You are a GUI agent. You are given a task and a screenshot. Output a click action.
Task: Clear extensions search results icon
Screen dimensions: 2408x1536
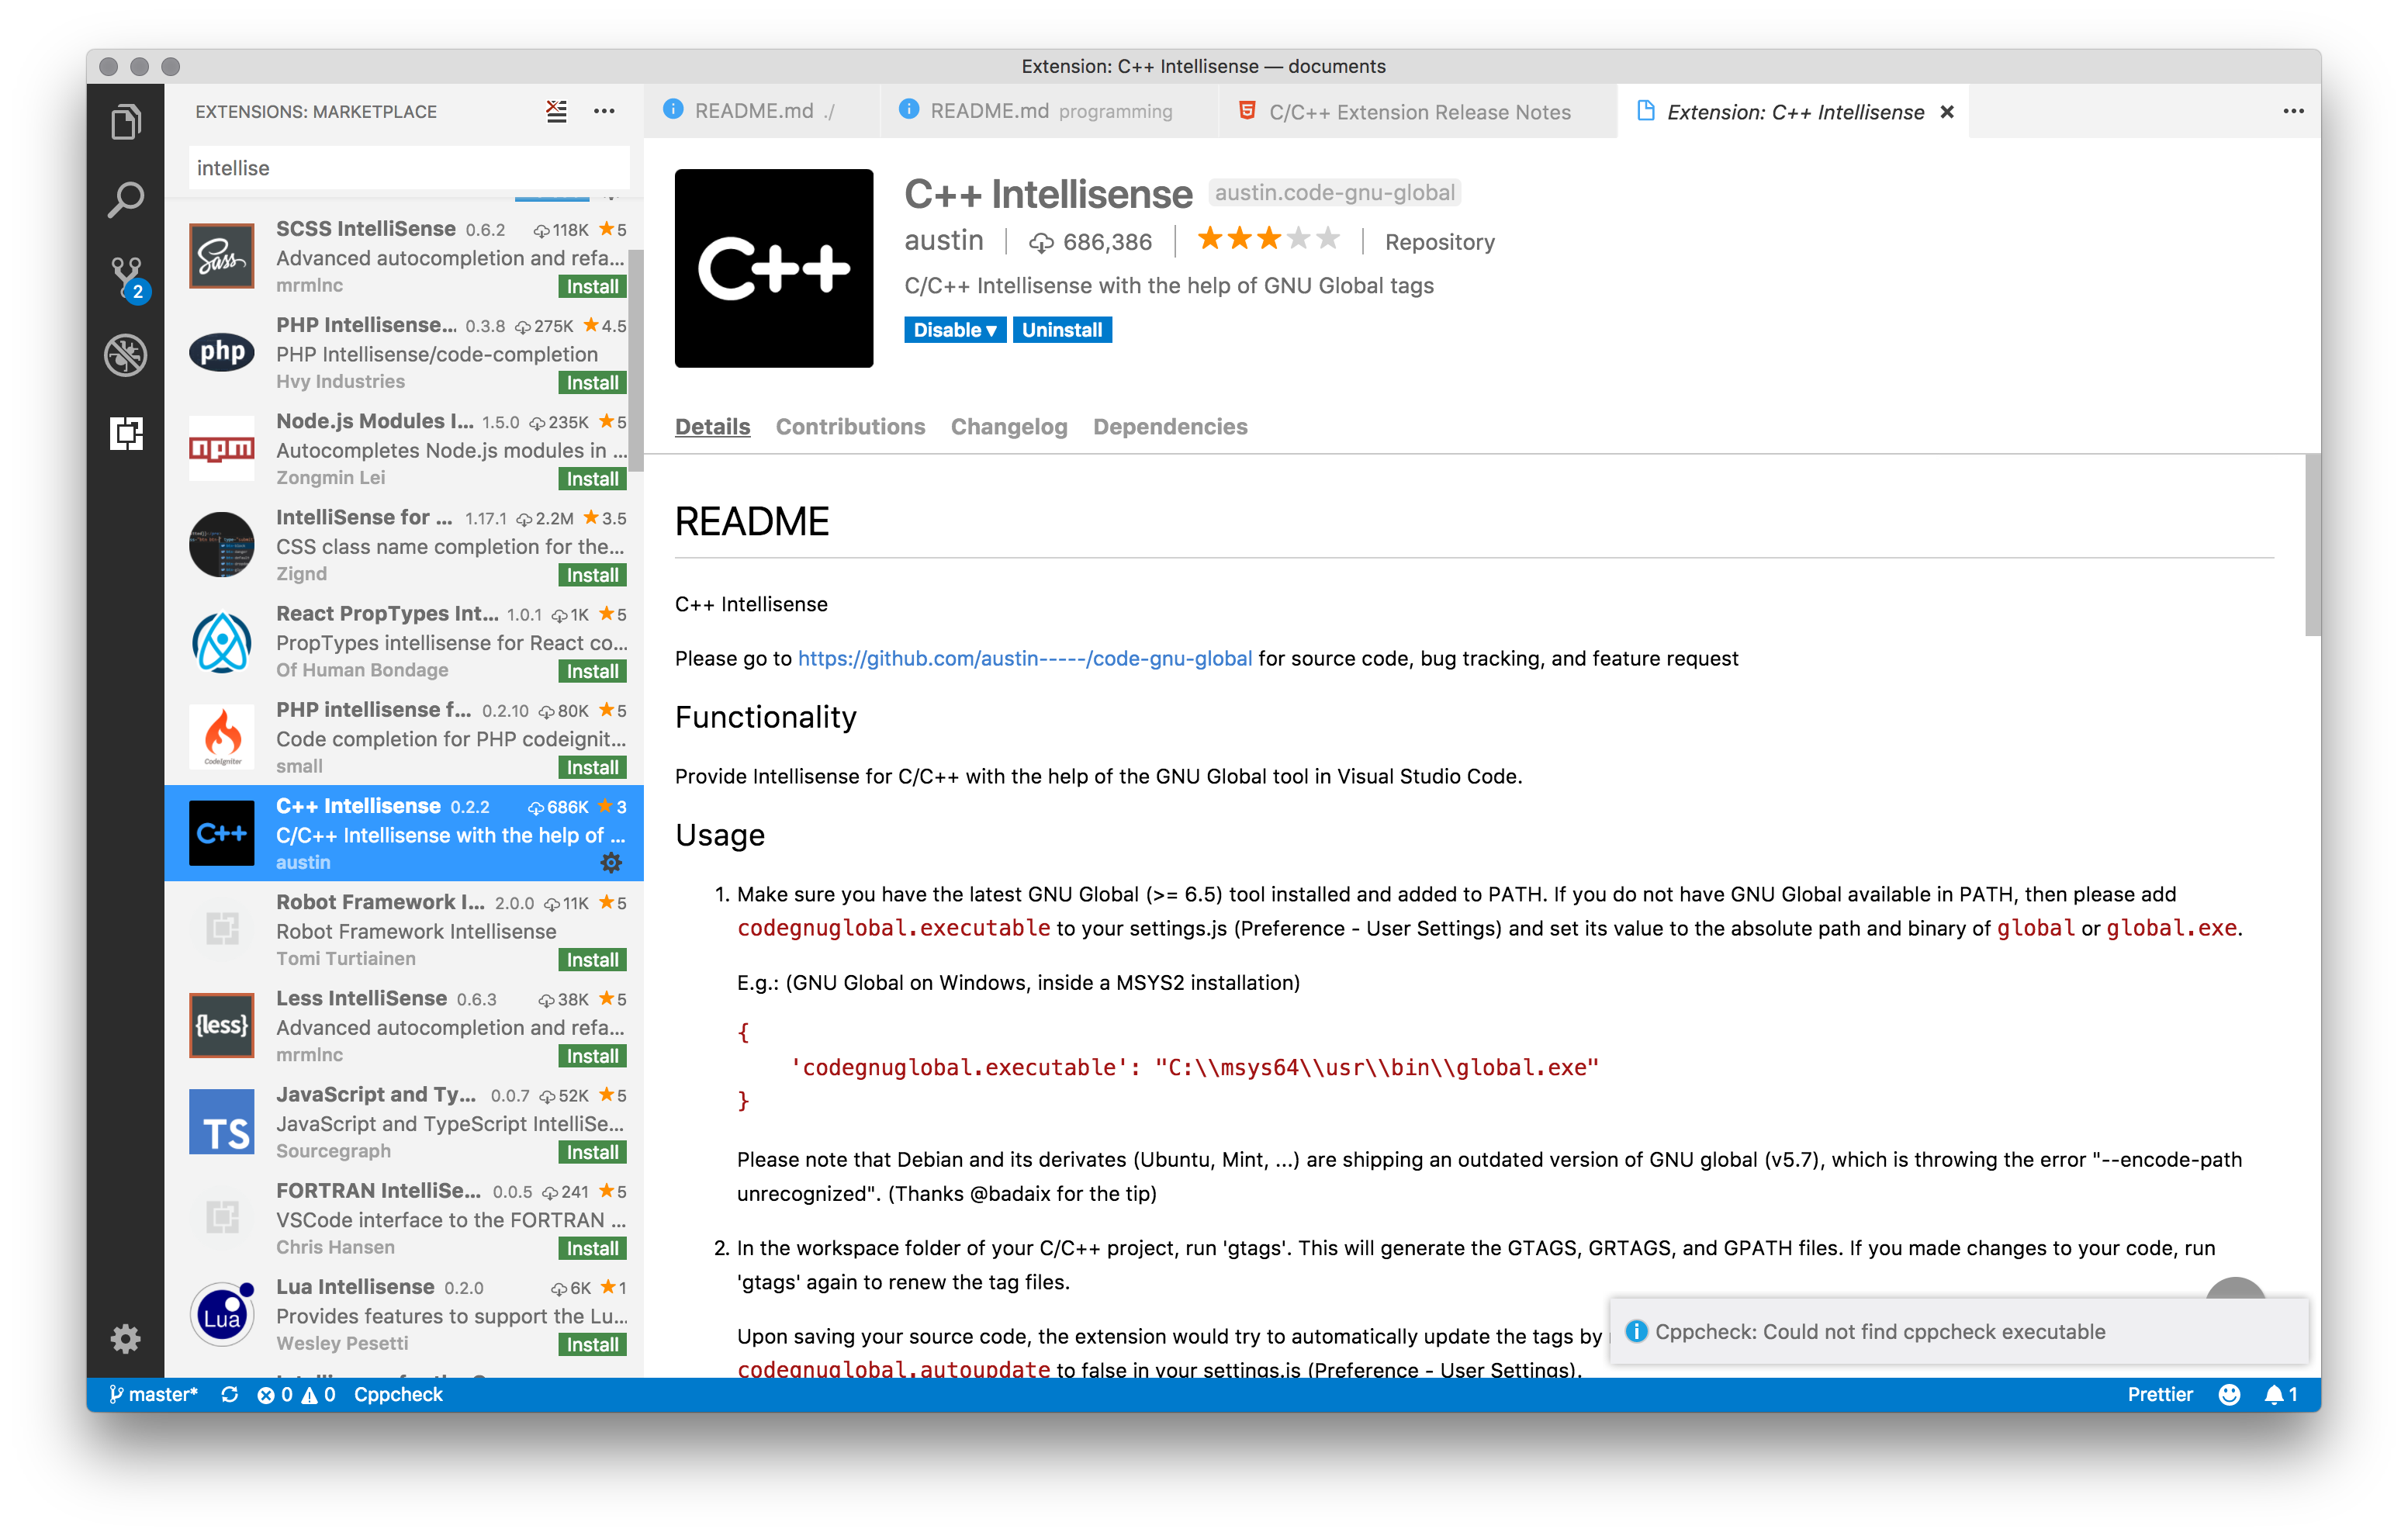pos(556,111)
